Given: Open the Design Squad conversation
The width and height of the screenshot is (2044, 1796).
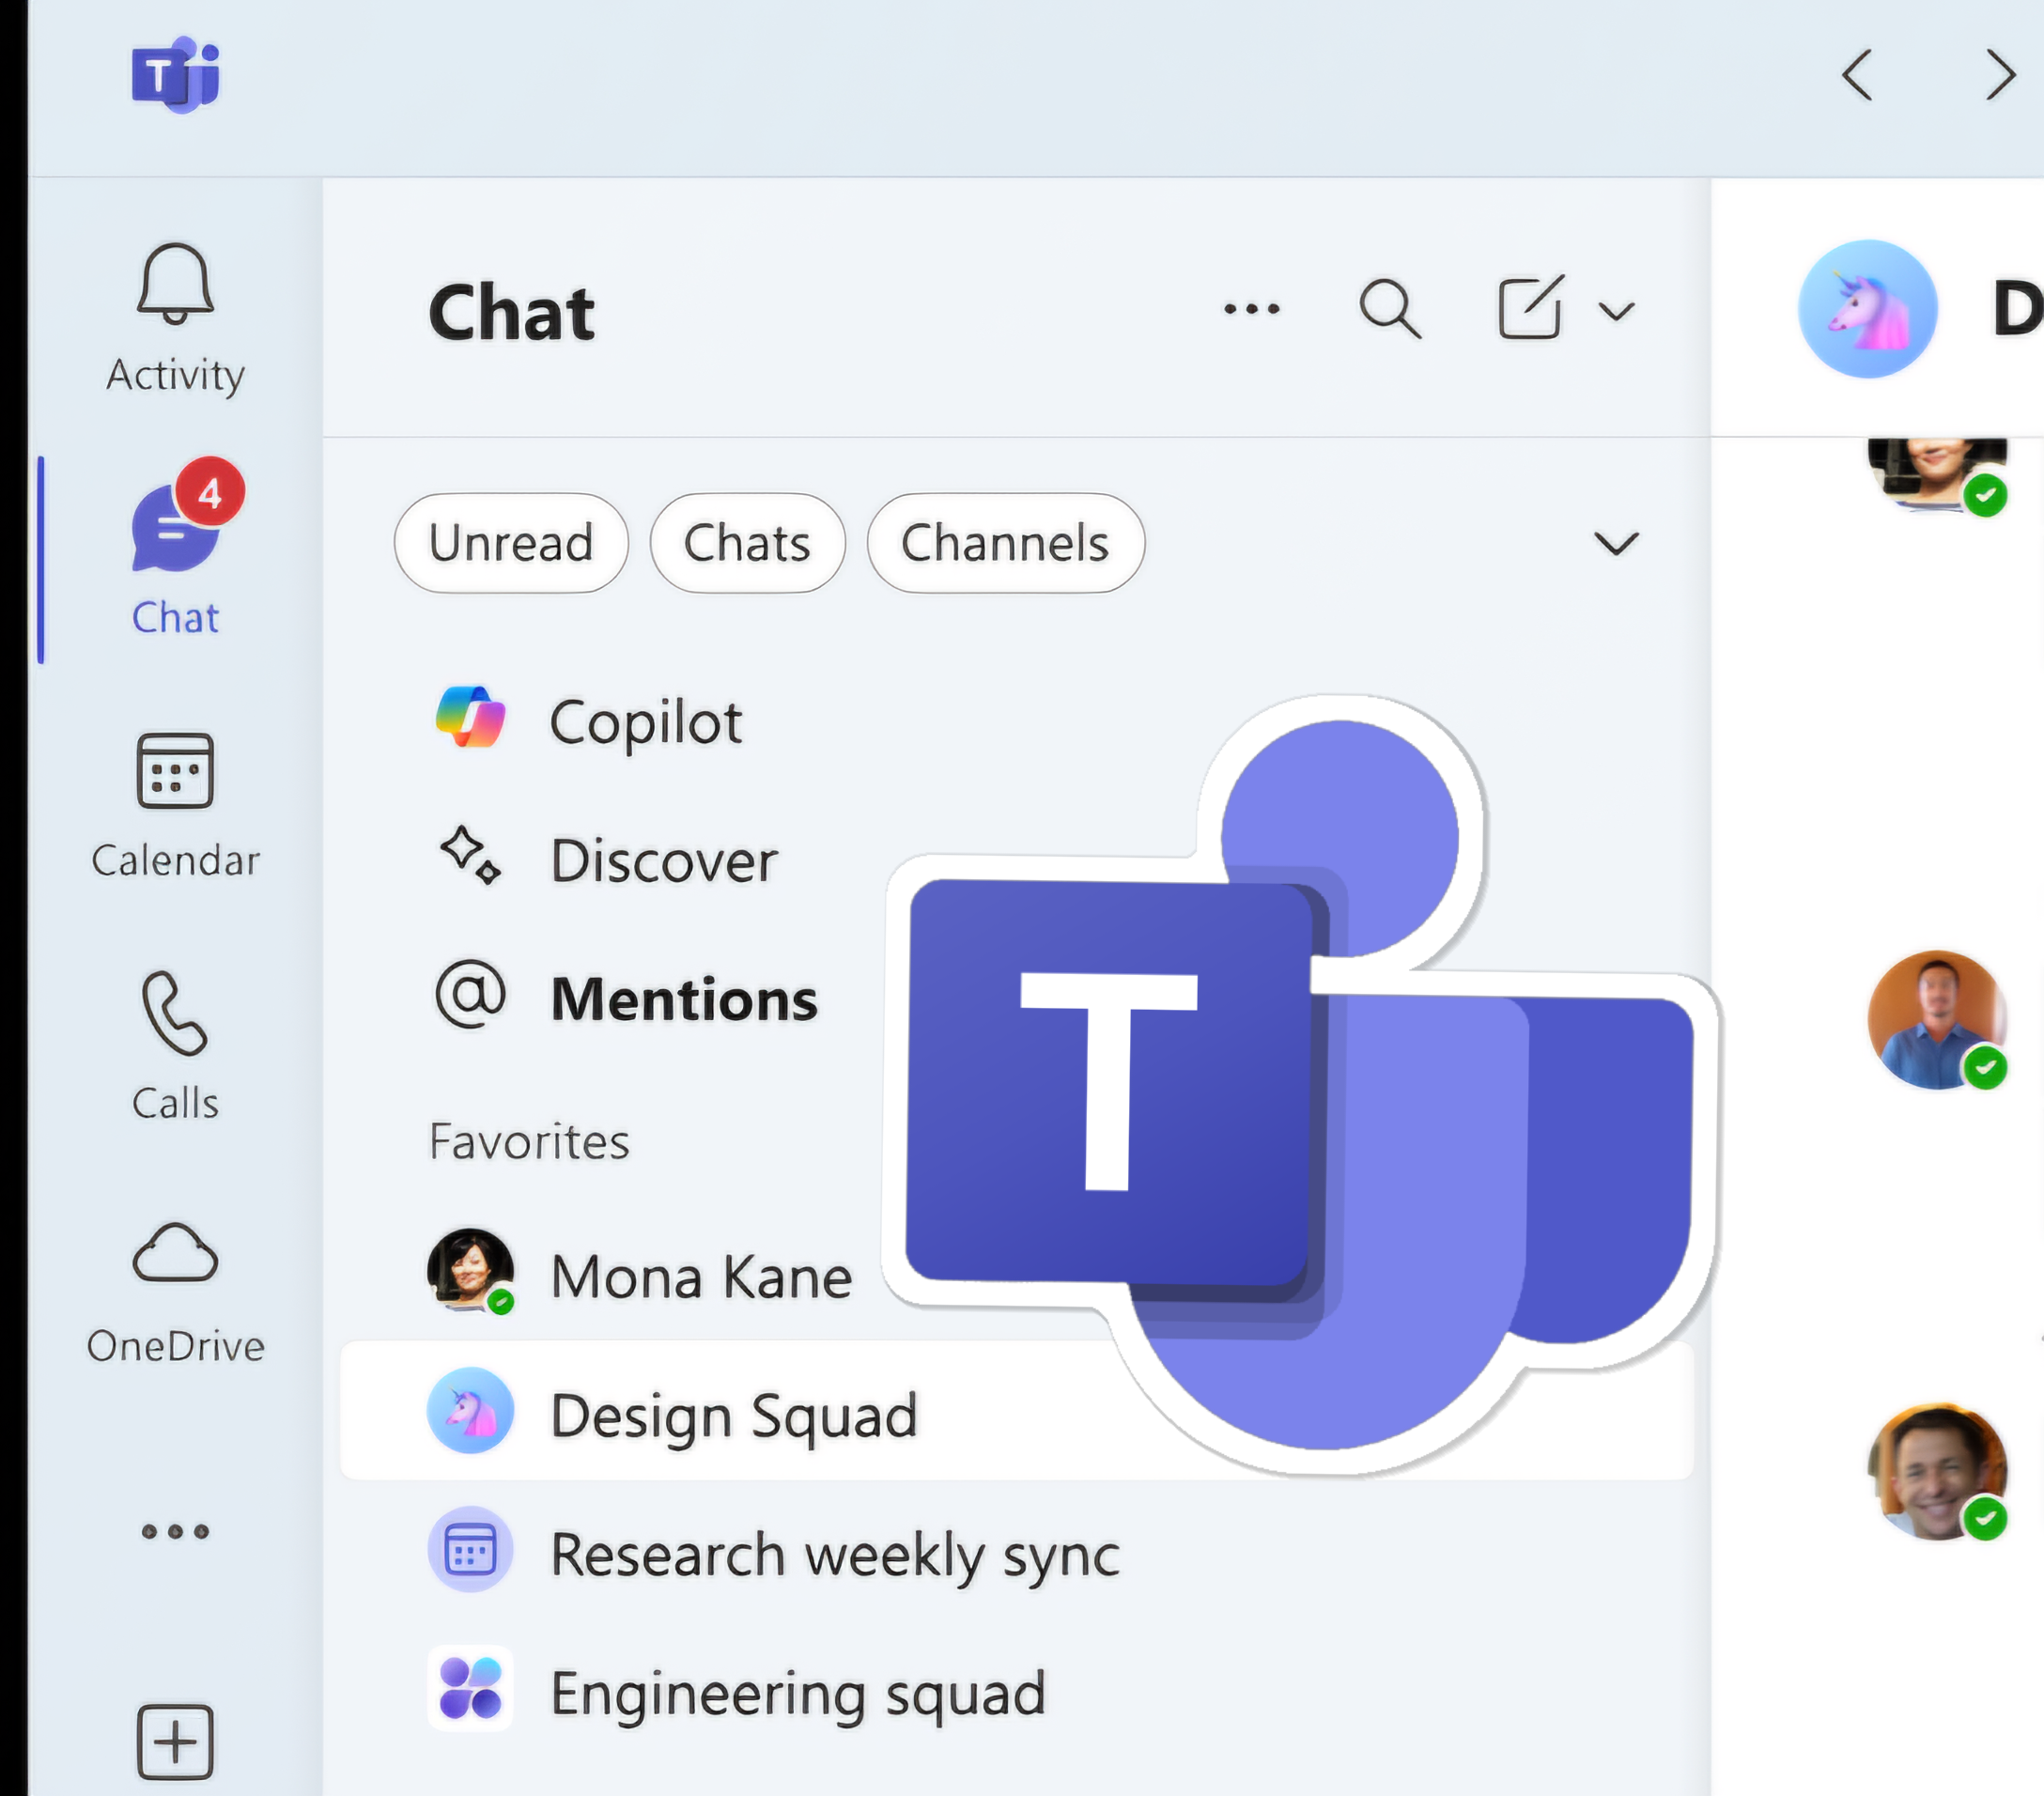Looking at the screenshot, I should [x=735, y=1414].
